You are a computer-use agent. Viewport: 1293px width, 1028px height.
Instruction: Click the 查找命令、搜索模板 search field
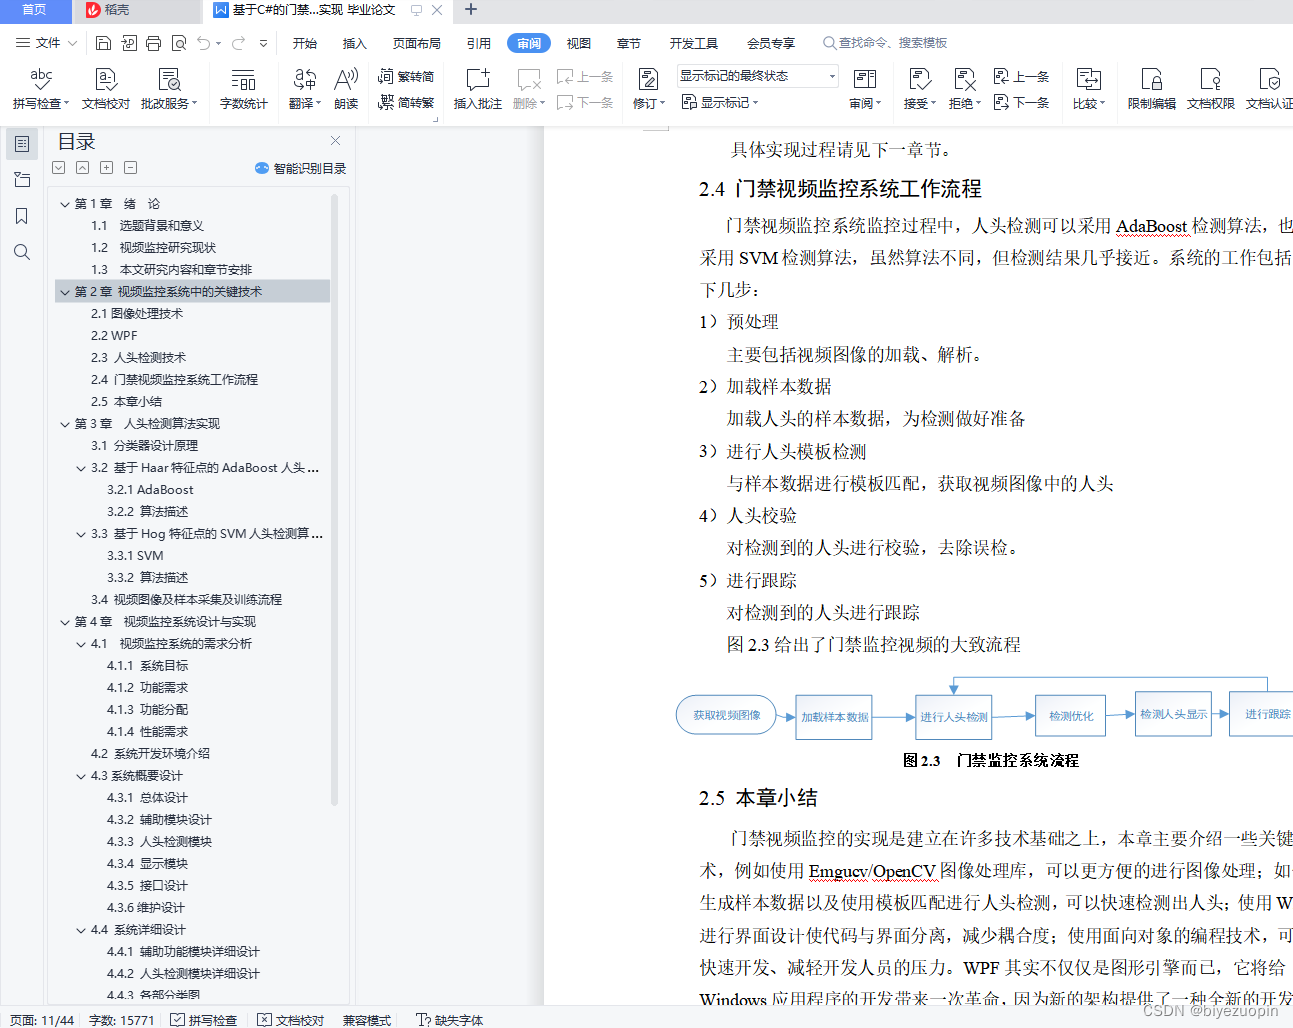click(885, 43)
